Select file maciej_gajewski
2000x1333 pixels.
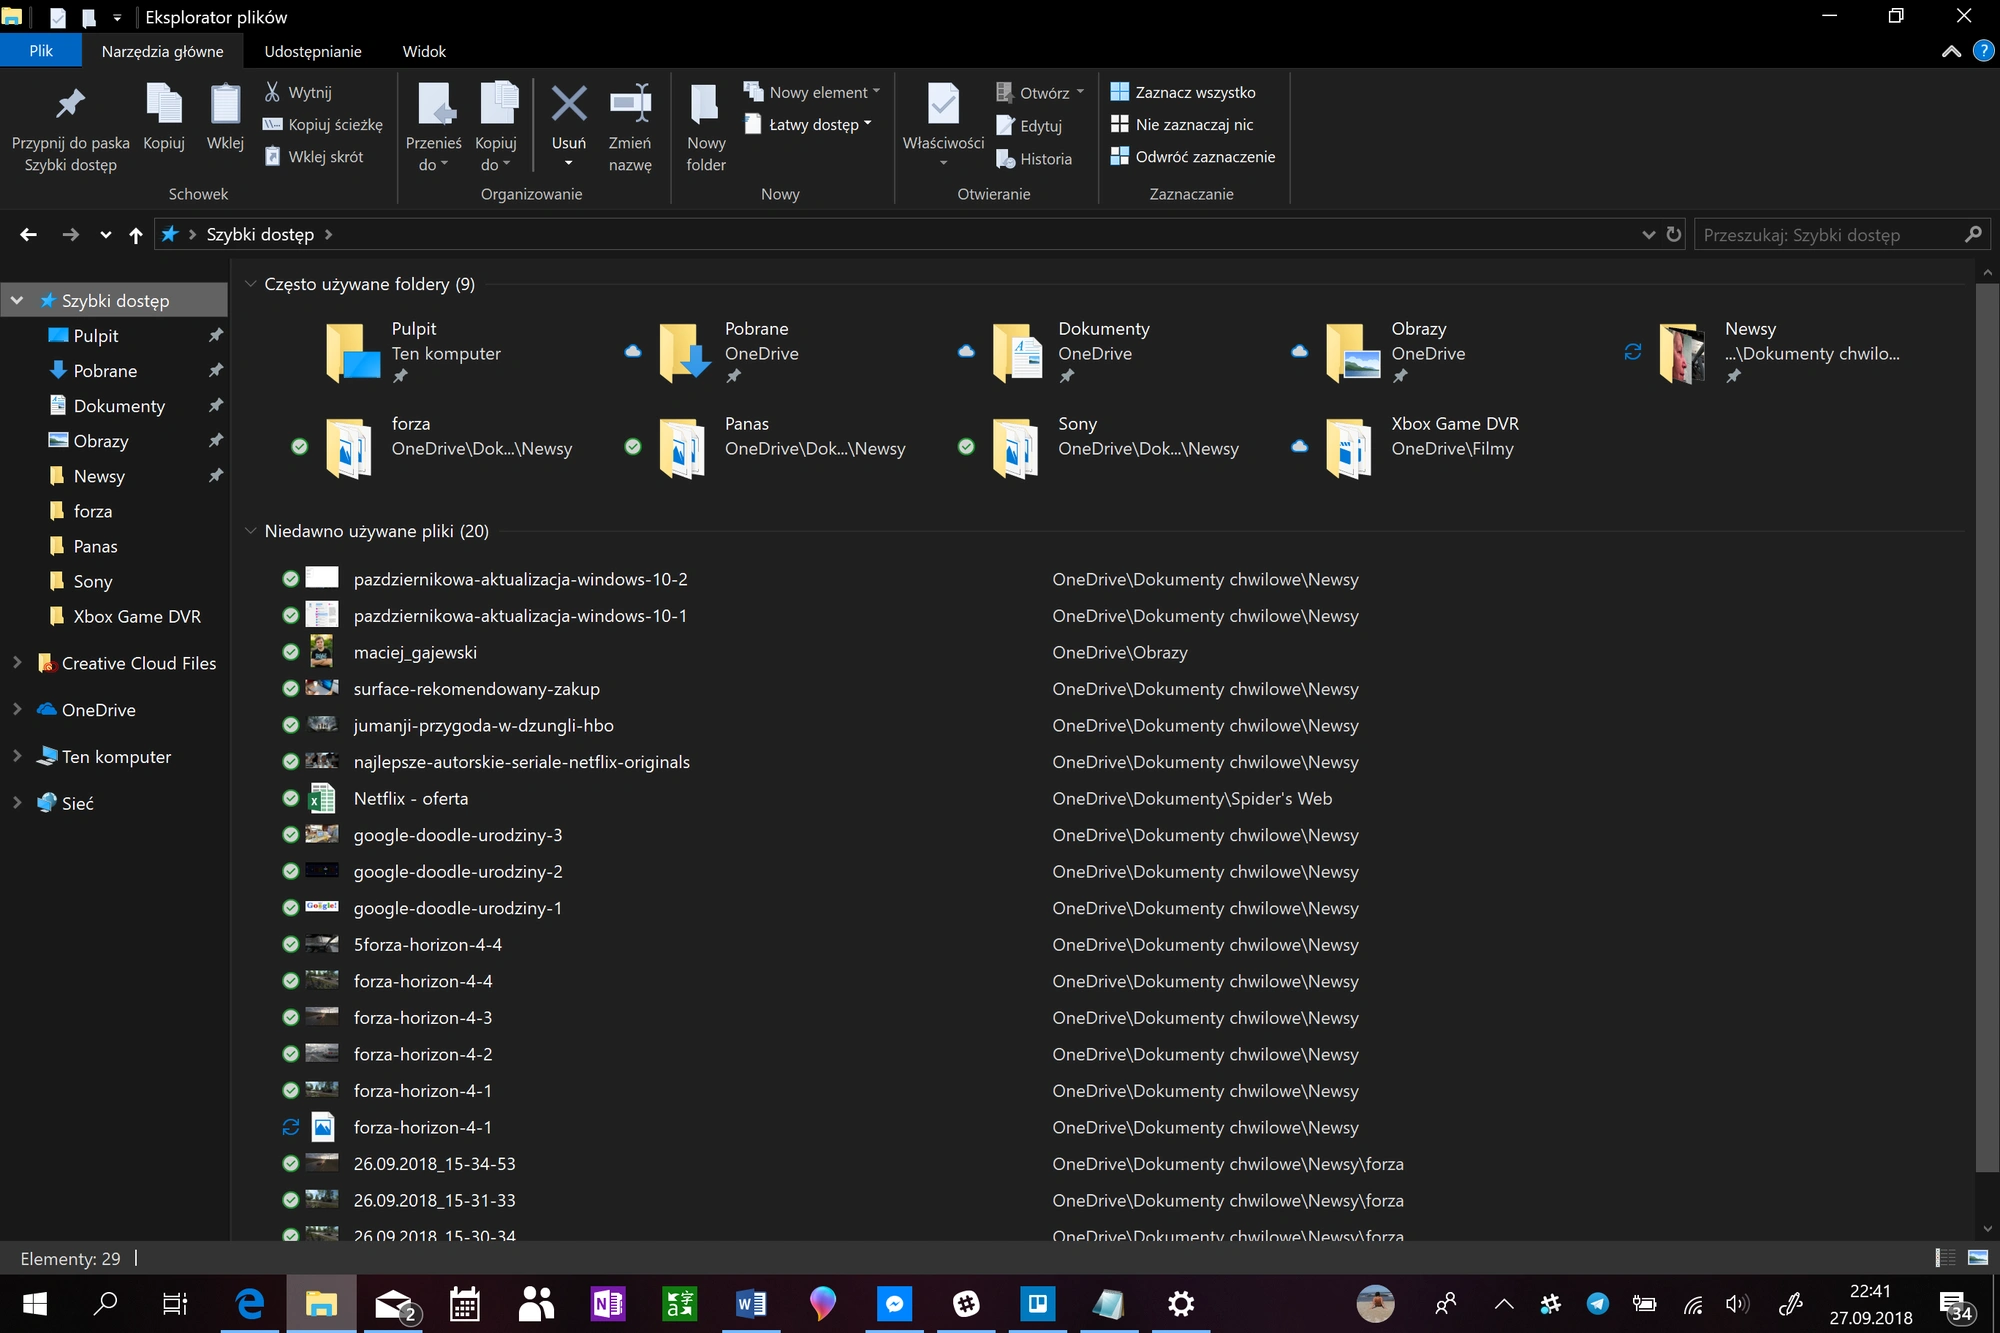415,652
